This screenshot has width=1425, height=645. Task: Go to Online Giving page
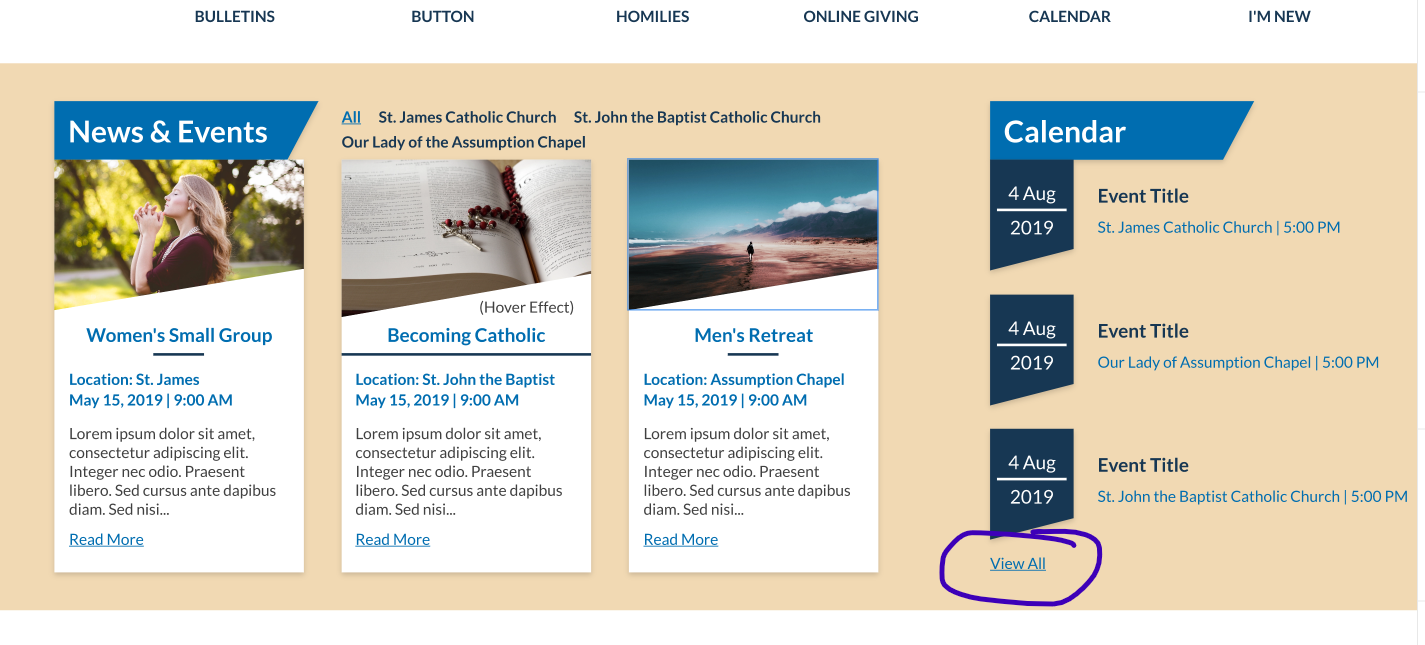[x=860, y=16]
